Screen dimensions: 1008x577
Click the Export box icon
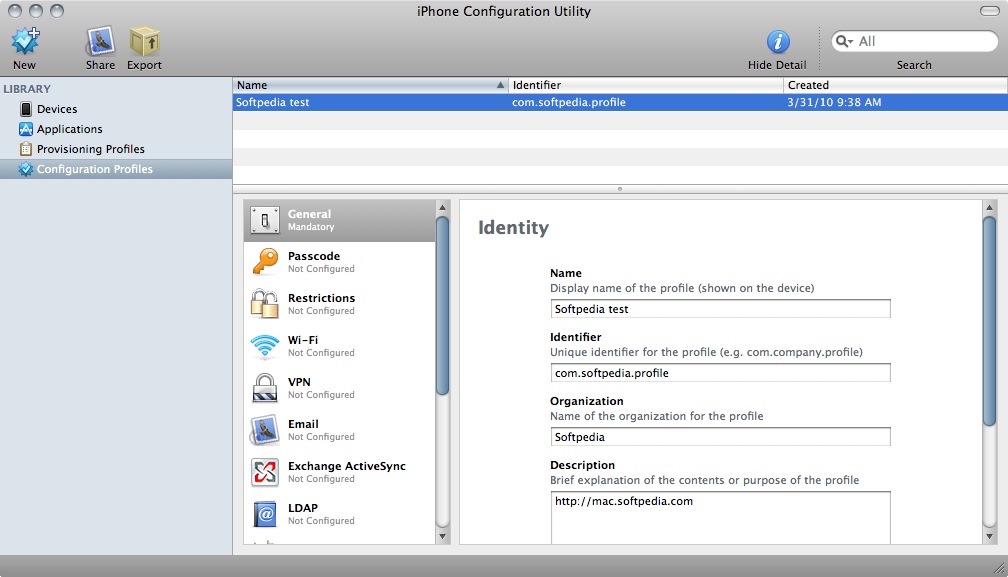coord(144,42)
